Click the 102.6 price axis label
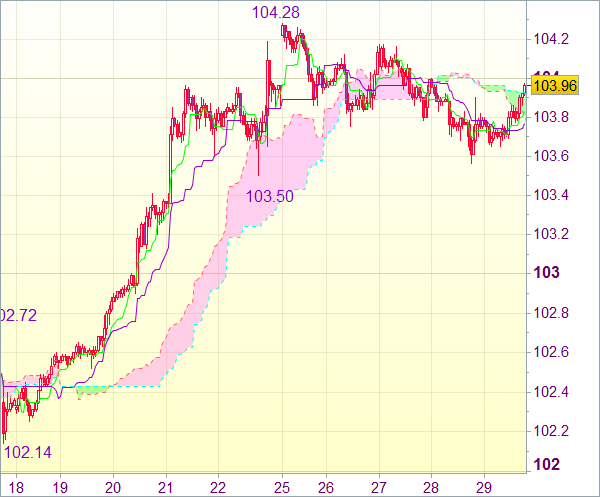 551,352
